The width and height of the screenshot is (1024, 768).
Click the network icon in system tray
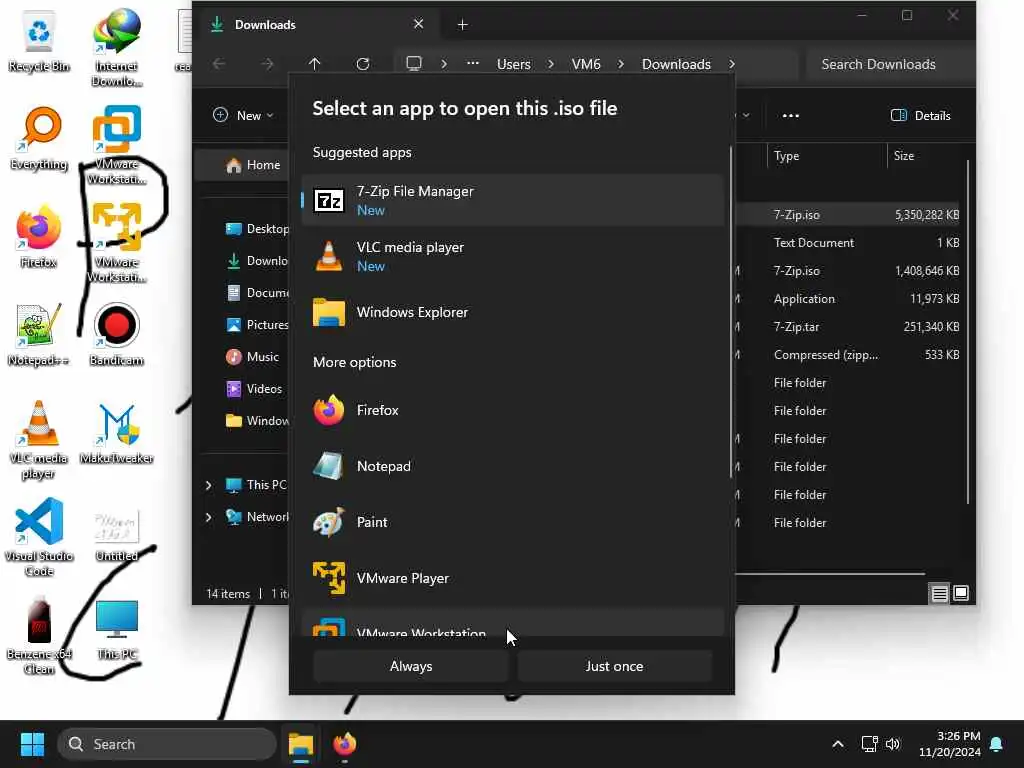(x=869, y=744)
